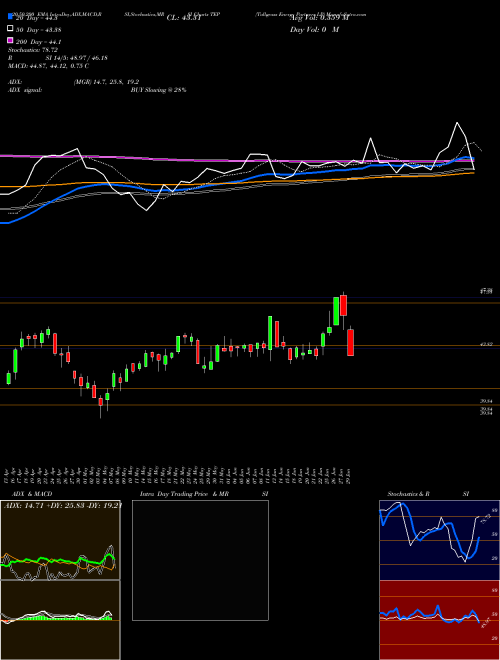
Task: Click the 43.32 price level label
Action: click(x=487, y=344)
